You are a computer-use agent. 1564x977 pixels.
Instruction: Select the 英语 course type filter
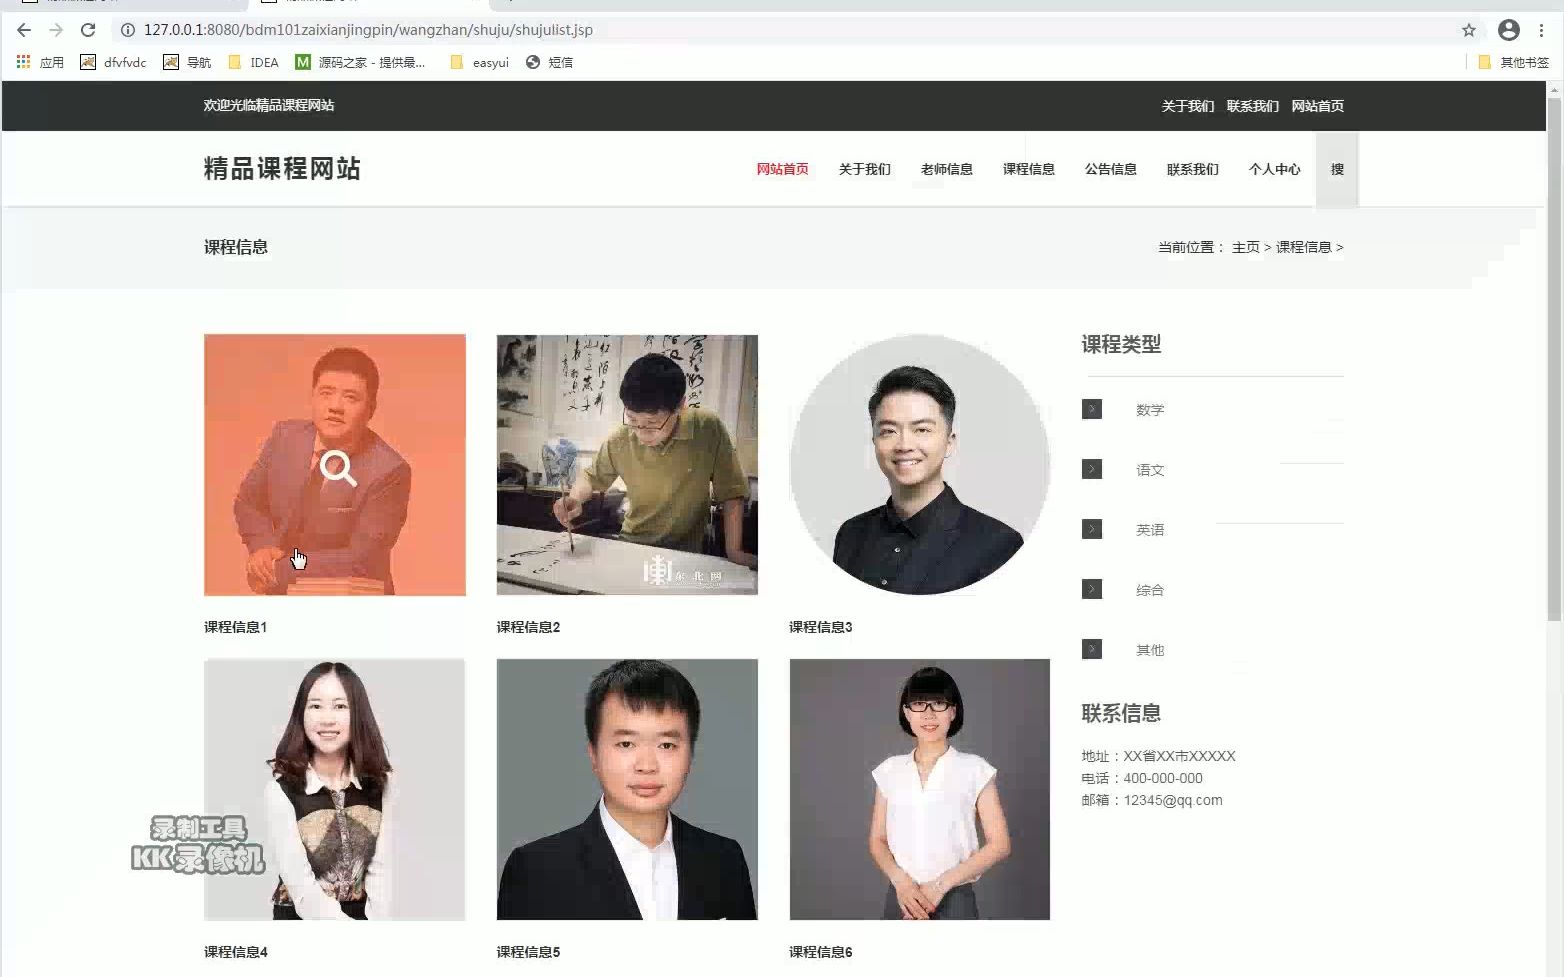(x=1151, y=529)
